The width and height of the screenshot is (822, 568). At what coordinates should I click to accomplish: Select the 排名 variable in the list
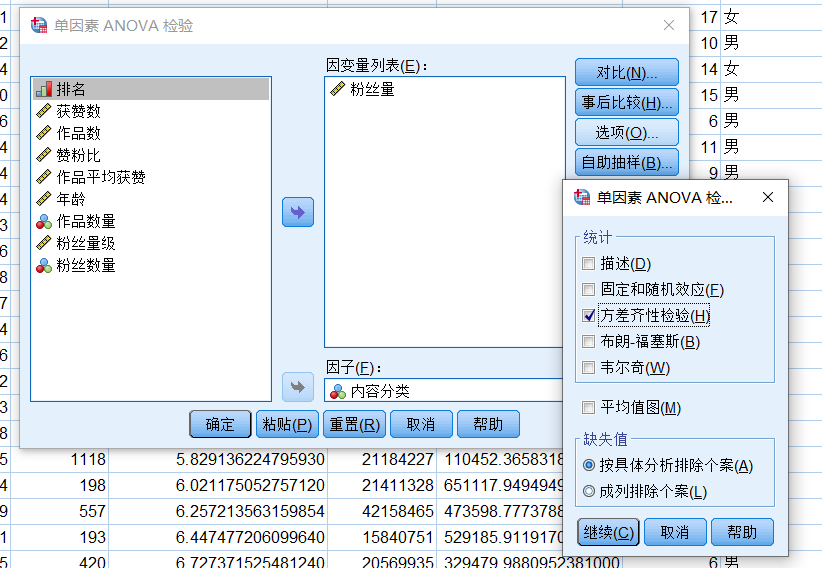[x=151, y=89]
